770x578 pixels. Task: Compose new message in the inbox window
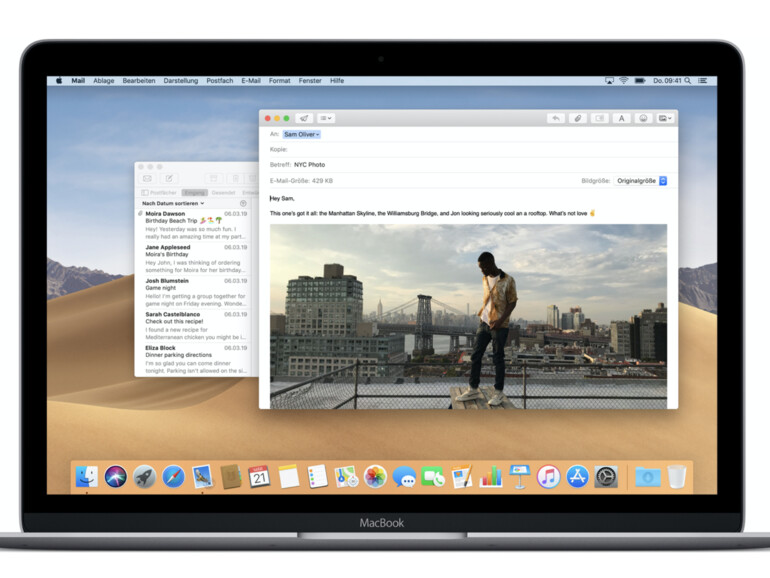coord(169,179)
